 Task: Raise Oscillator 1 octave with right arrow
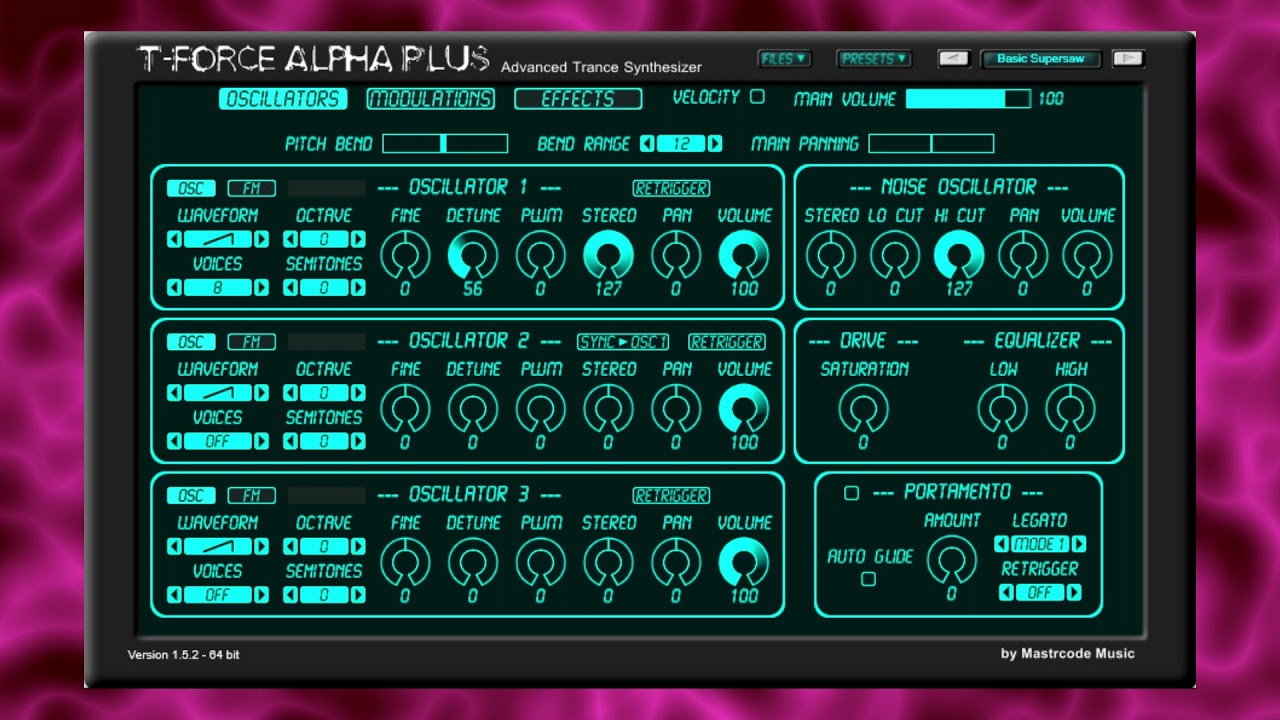[x=357, y=239]
